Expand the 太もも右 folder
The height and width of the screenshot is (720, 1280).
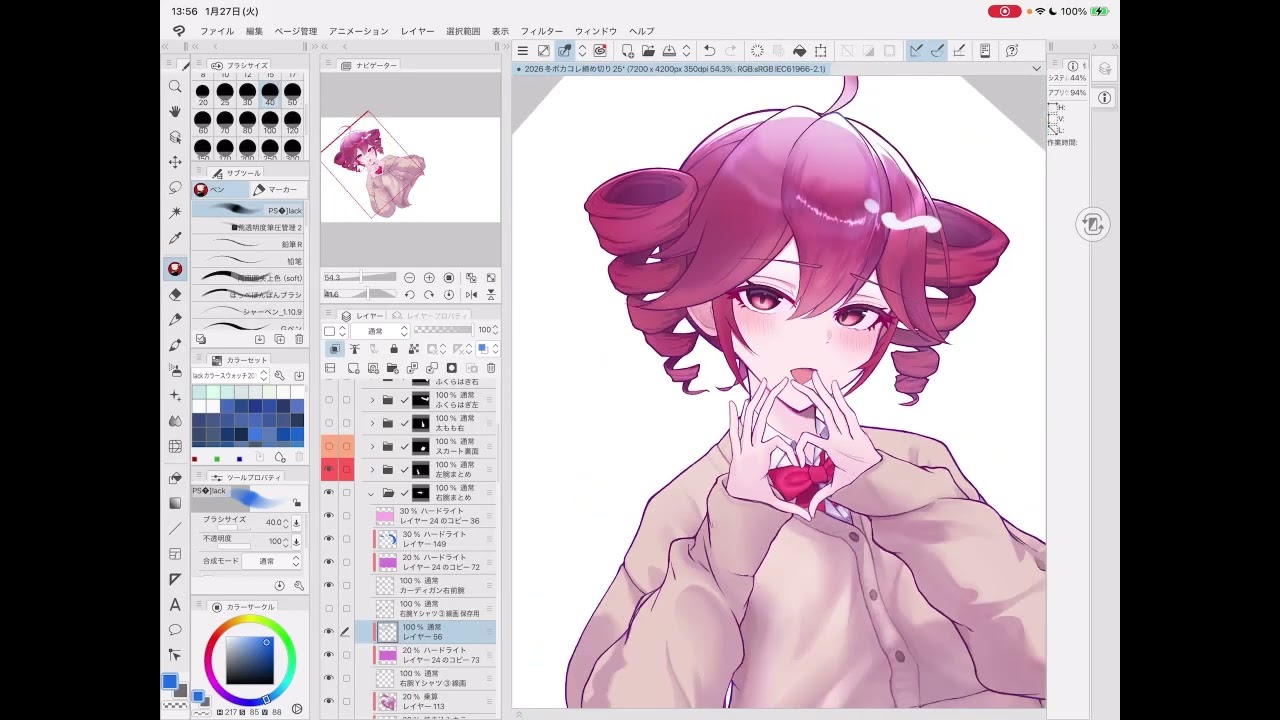[372, 422]
